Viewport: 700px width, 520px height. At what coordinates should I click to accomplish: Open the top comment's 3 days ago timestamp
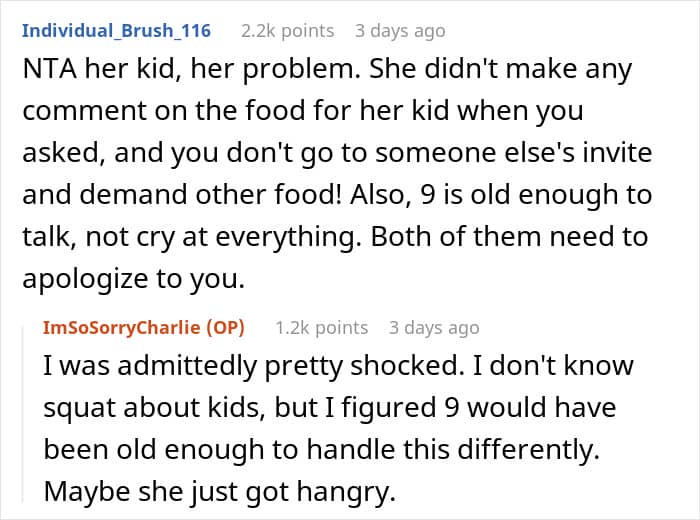(400, 31)
